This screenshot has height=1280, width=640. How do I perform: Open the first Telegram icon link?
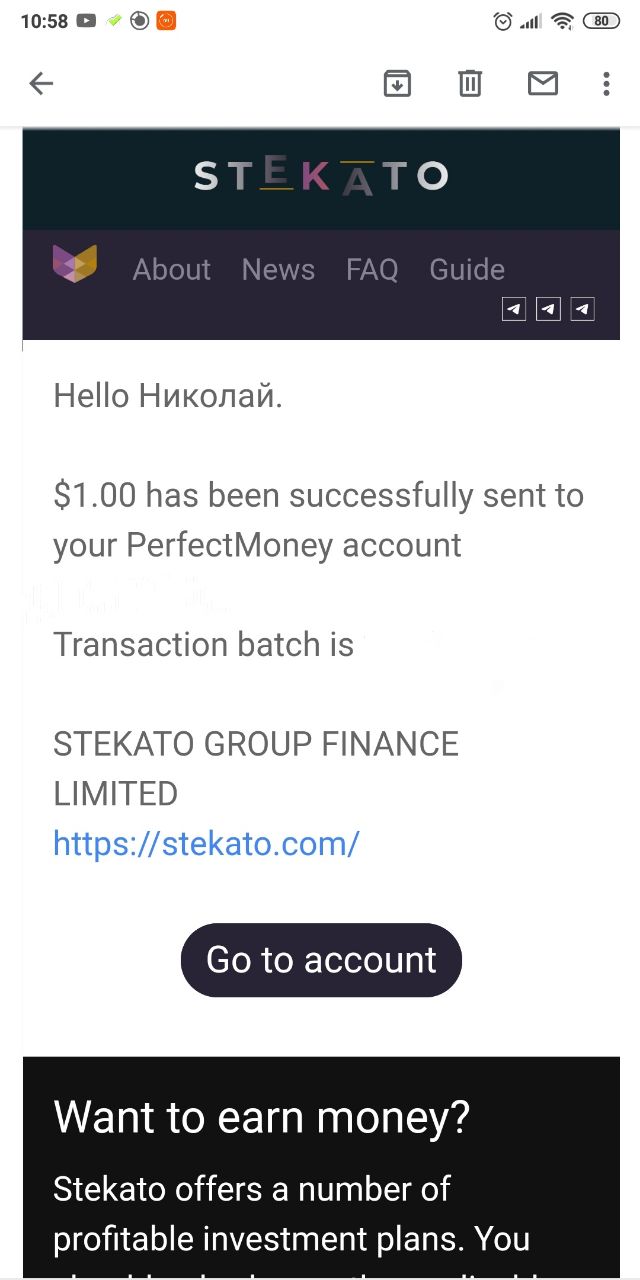click(514, 309)
